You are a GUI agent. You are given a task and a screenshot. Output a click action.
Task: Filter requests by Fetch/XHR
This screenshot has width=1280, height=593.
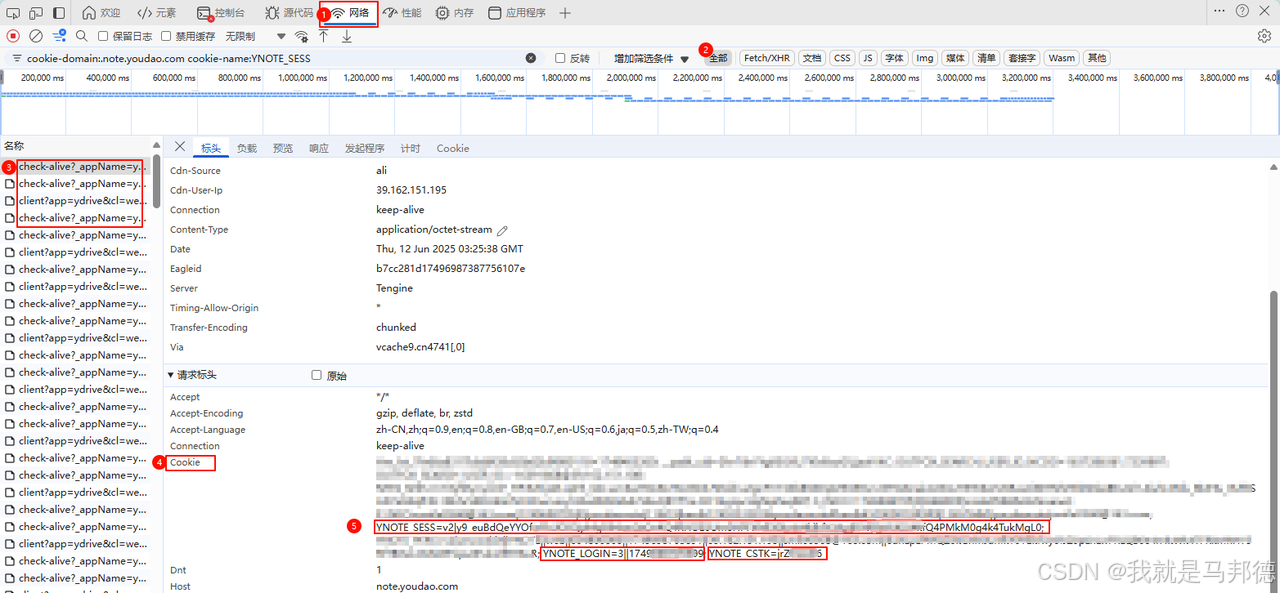(767, 58)
